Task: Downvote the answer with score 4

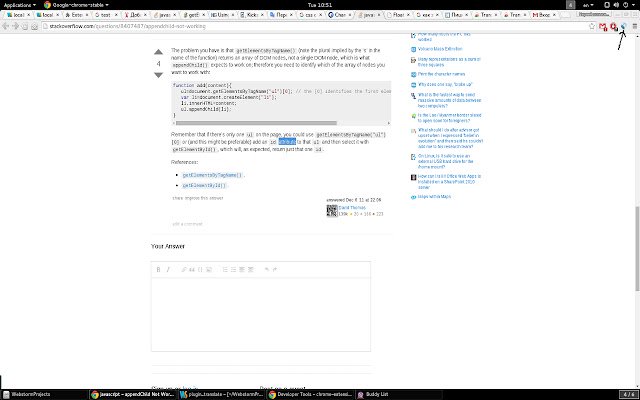Action: [158, 75]
